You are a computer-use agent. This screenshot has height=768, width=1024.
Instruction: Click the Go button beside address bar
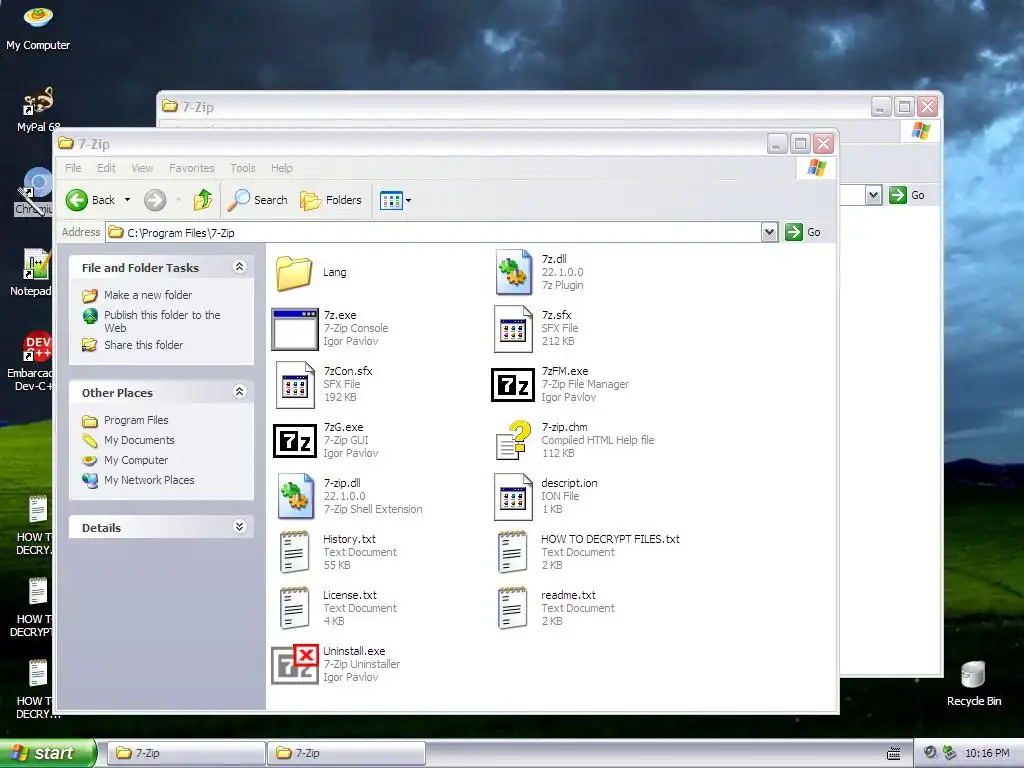tap(803, 232)
